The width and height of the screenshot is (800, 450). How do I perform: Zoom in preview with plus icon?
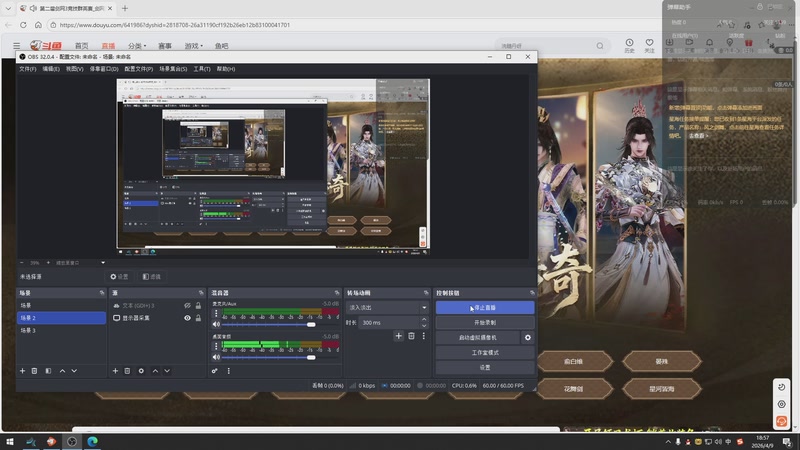click(x=48, y=263)
